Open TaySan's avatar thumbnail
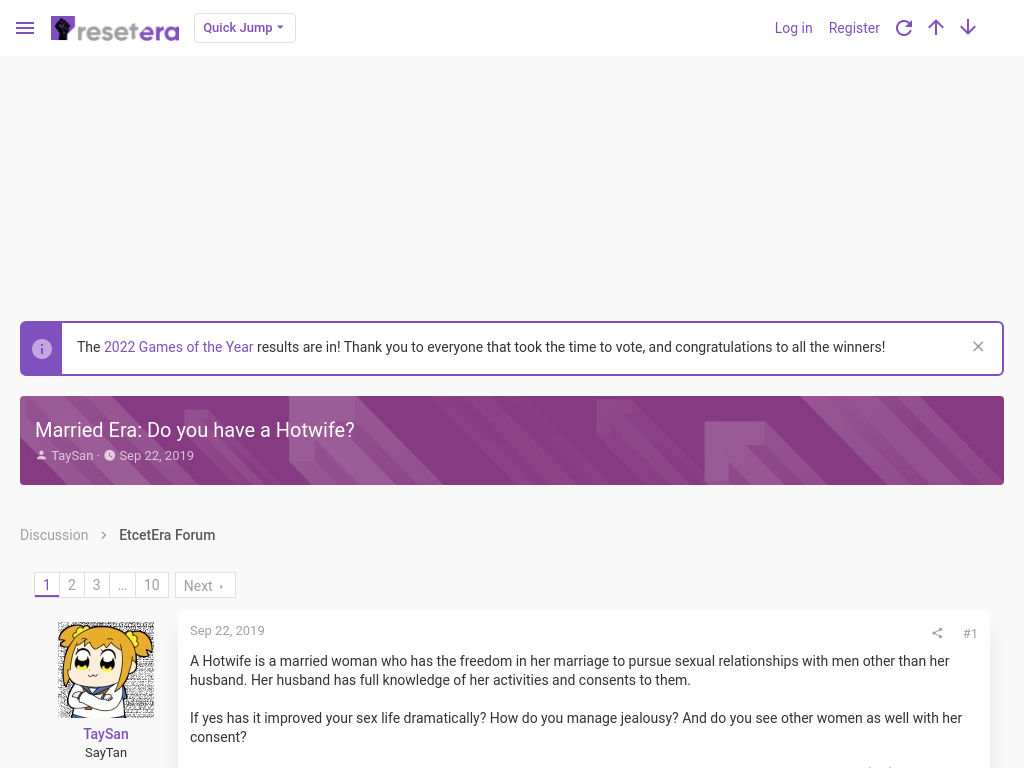The height and width of the screenshot is (768, 1024). point(106,670)
